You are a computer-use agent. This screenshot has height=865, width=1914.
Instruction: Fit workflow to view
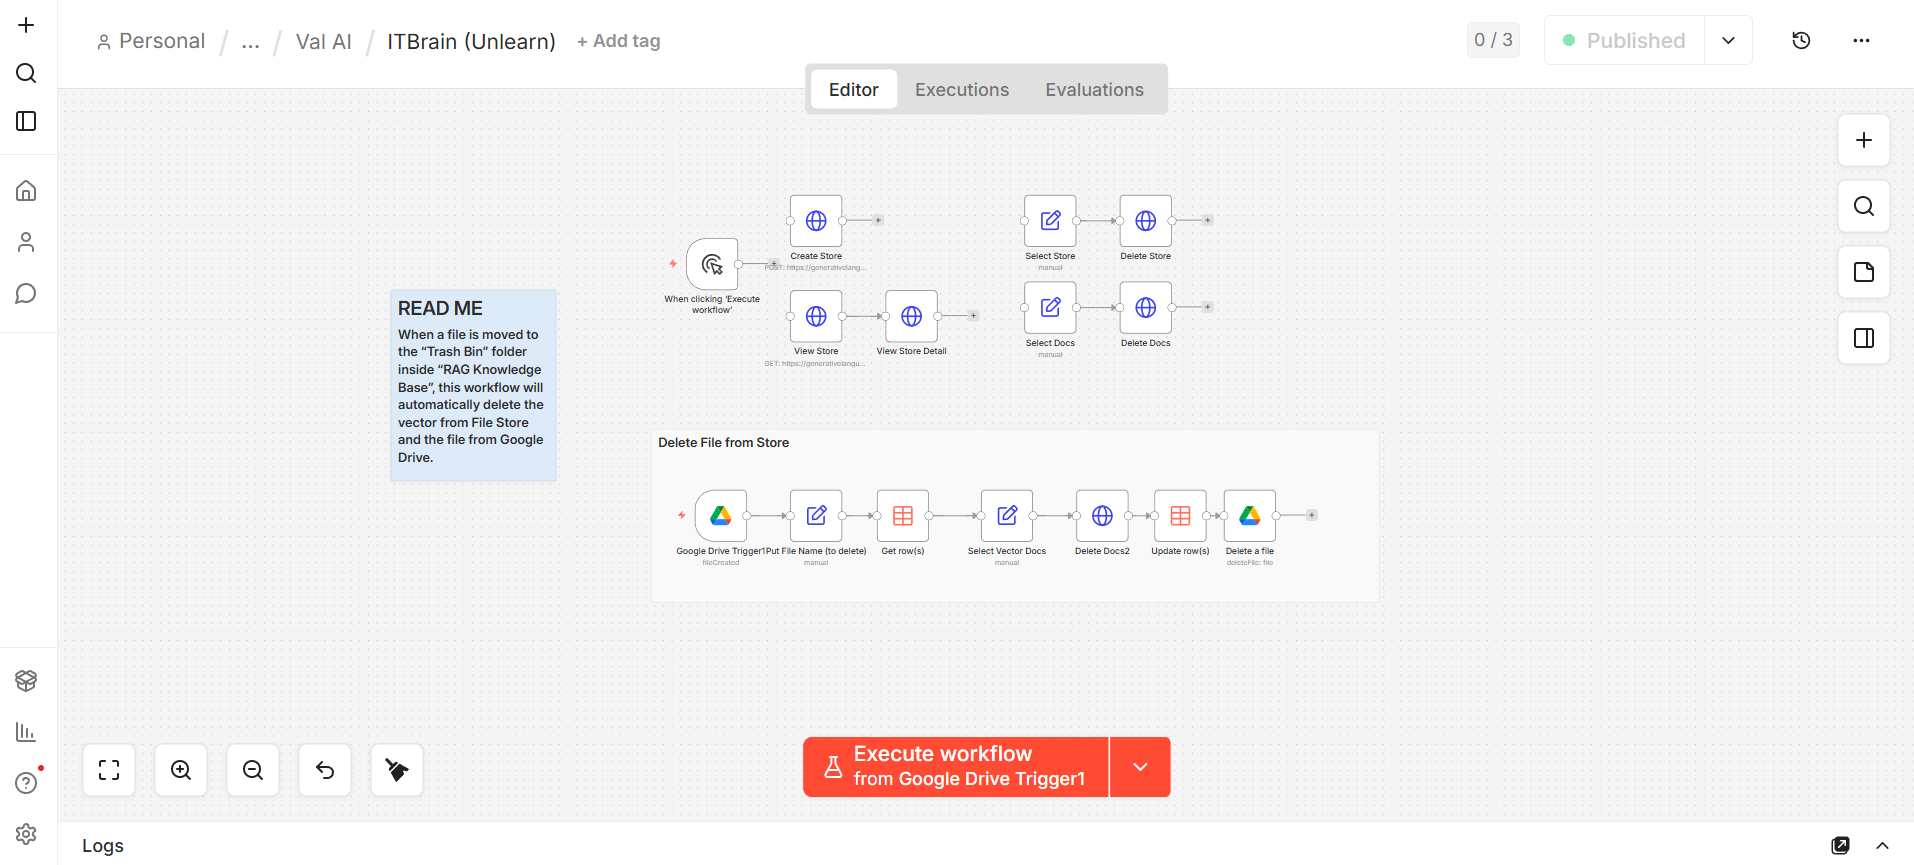click(x=109, y=770)
